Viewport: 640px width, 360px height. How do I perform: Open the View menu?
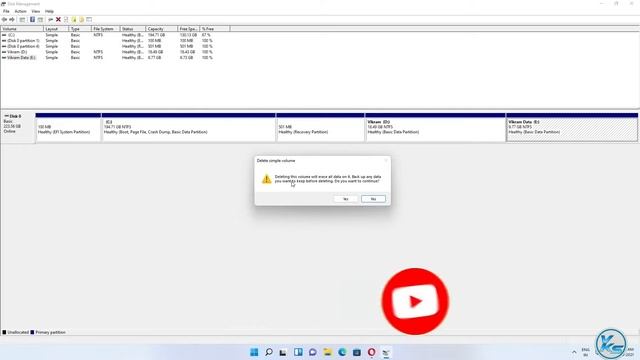36,11
